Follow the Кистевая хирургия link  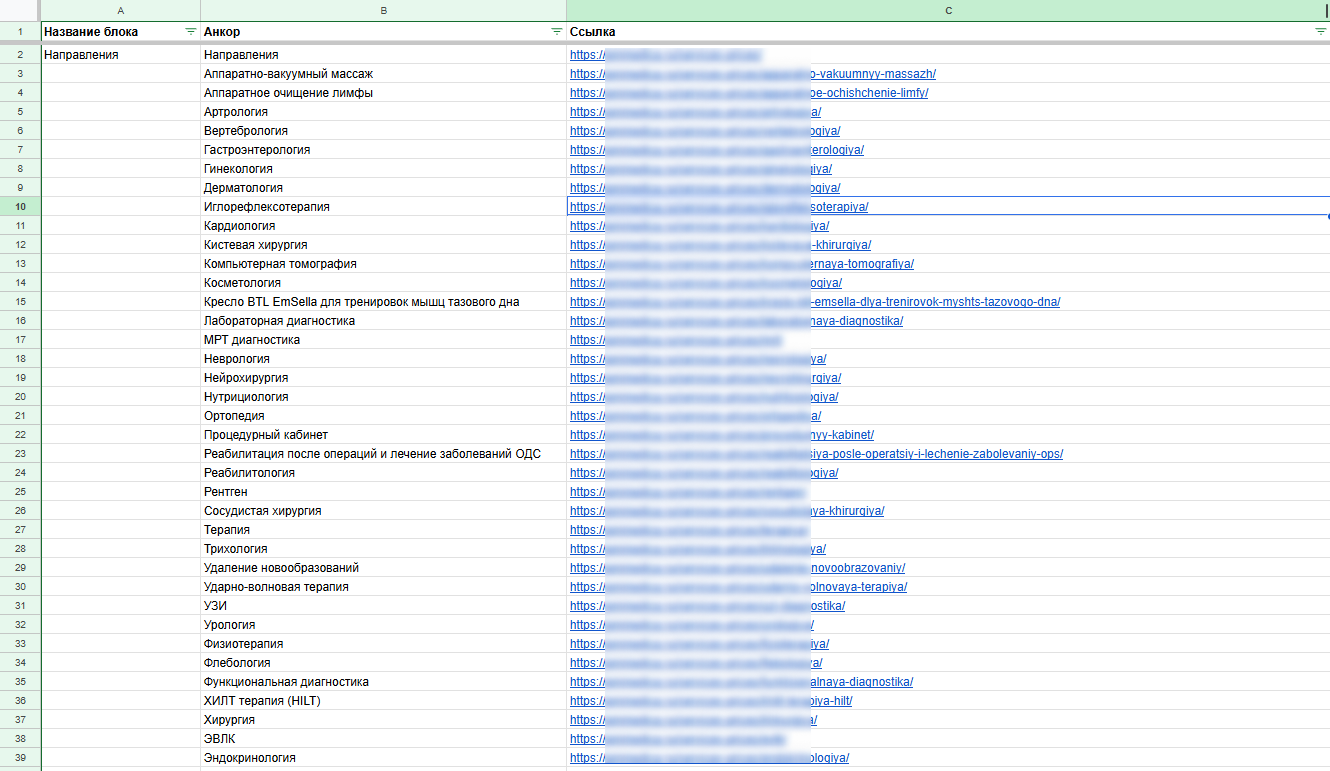click(720, 245)
